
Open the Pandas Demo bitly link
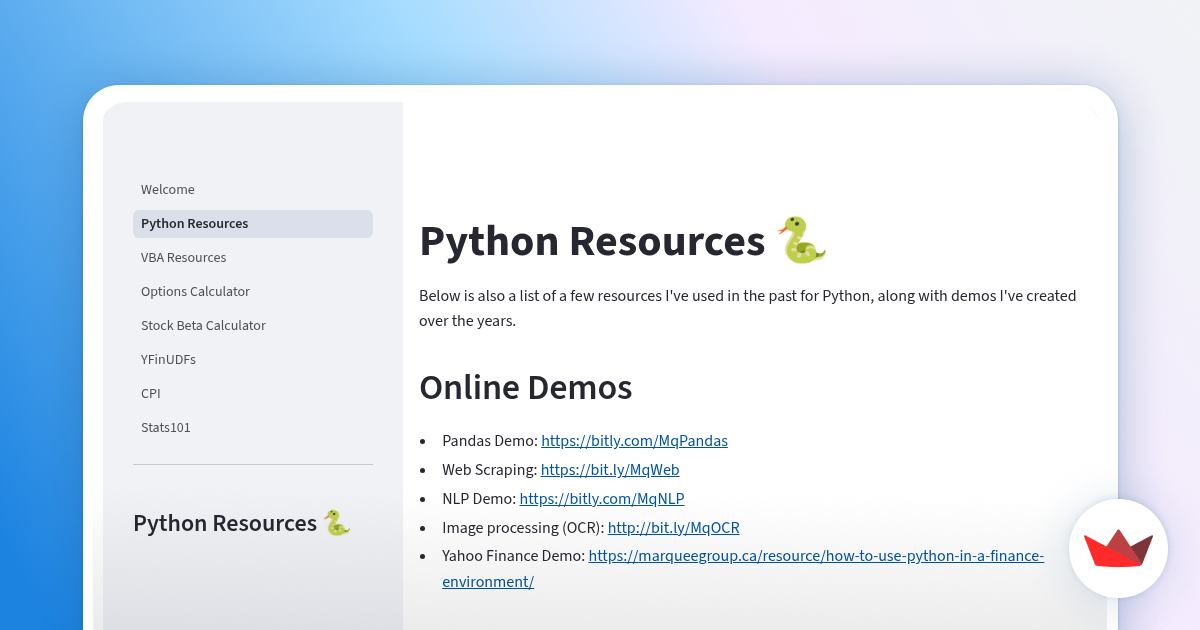[634, 441]
